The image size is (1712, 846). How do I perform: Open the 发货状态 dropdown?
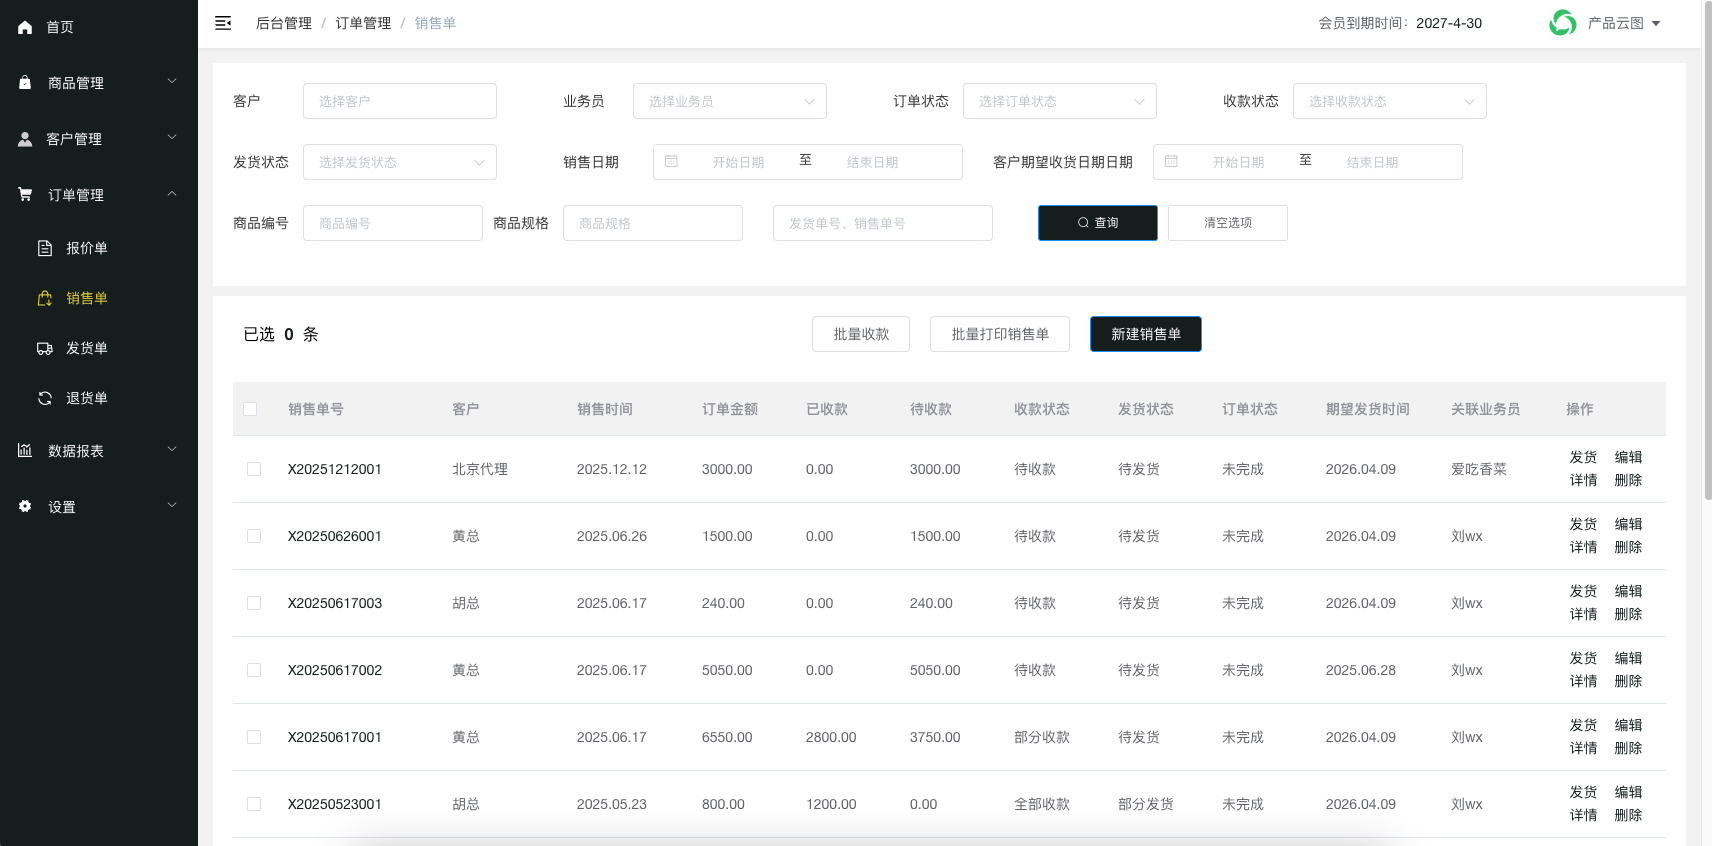[400, 162]
